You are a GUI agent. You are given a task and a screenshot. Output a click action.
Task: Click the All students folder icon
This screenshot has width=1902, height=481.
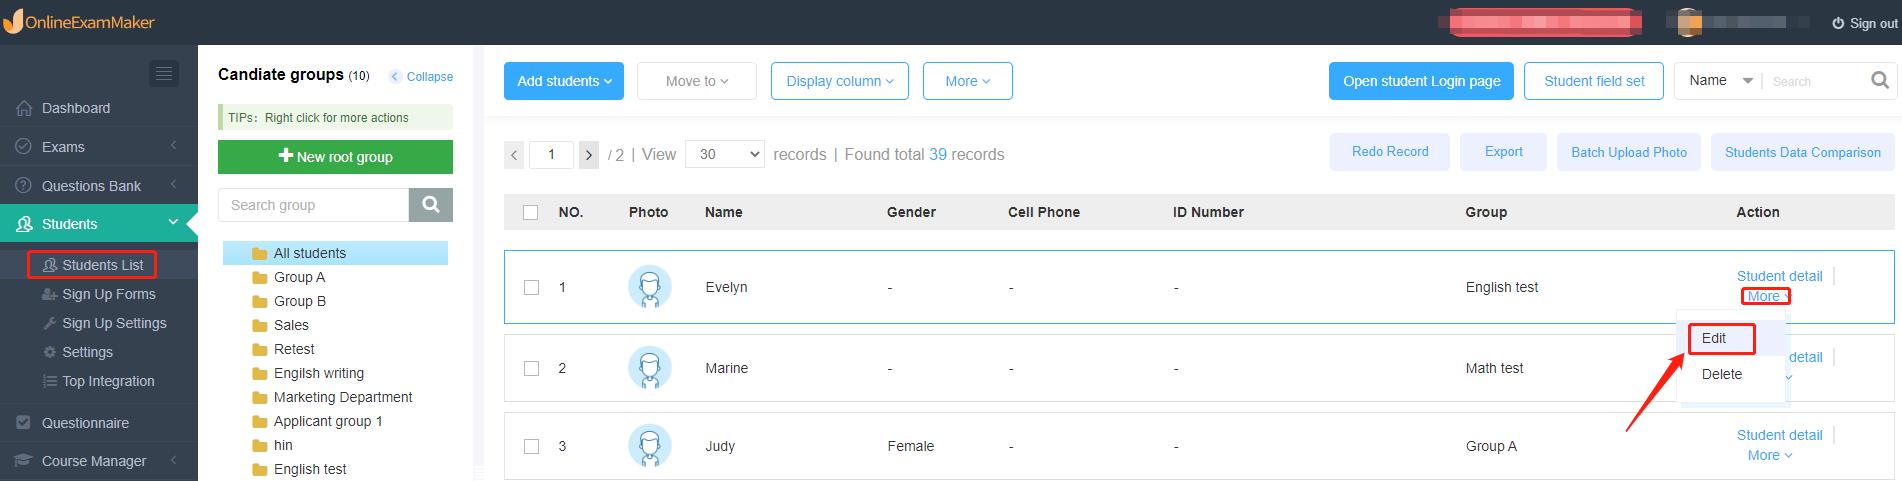click(260, 254)
